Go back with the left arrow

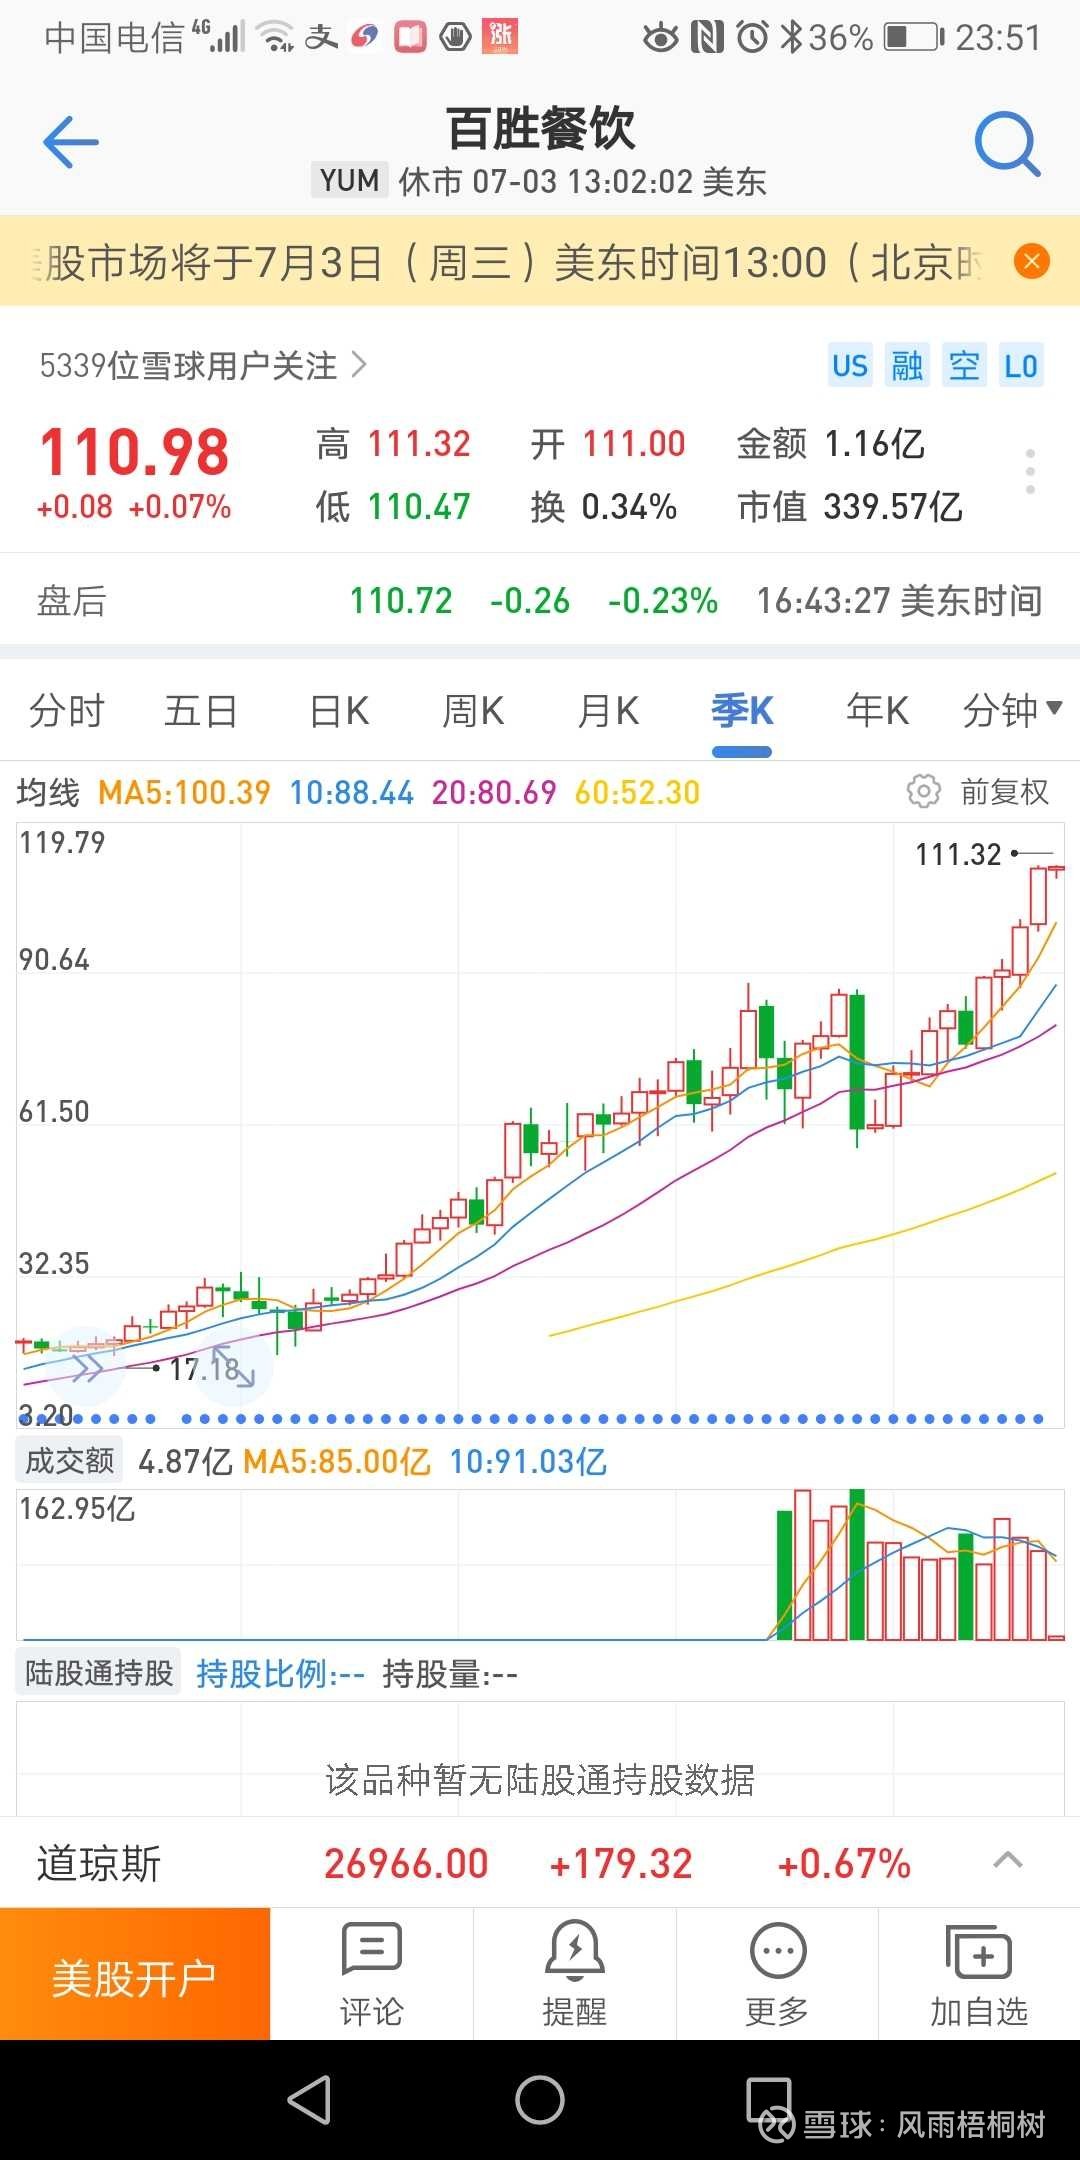(x=71, y=142)
